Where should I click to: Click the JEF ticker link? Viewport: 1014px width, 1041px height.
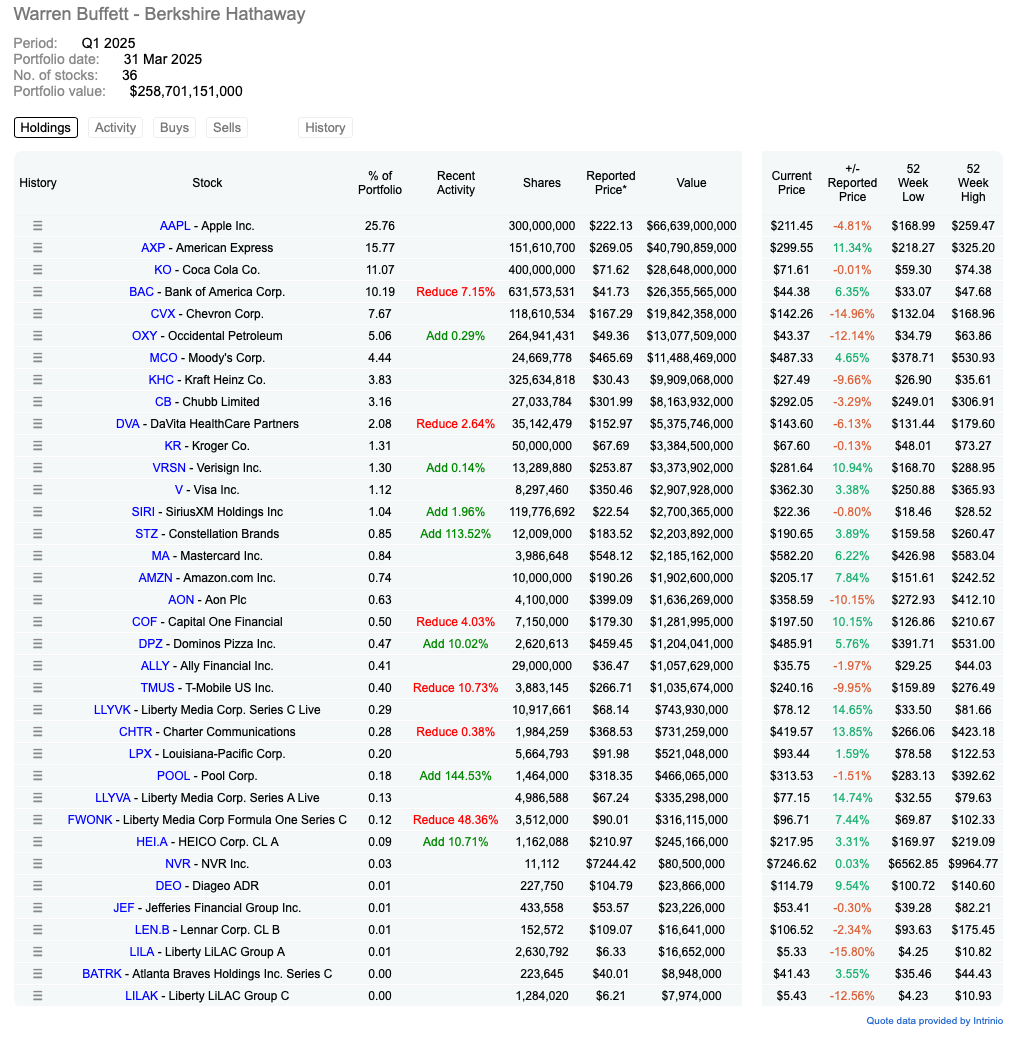[124, 908]
